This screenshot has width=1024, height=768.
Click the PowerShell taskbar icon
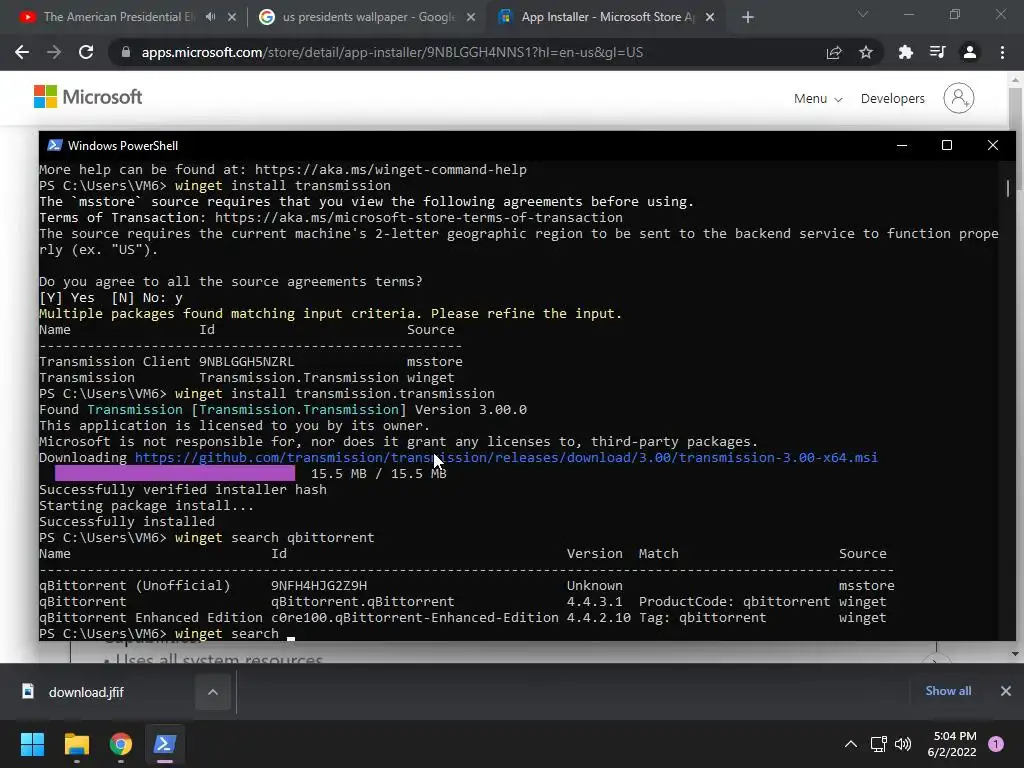pos(165,744)
